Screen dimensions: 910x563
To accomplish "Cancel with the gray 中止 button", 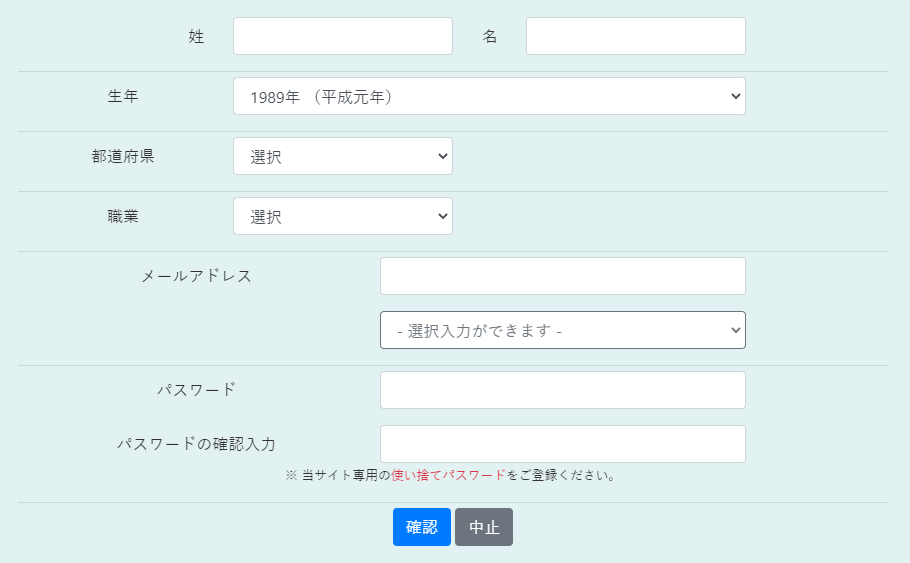I will pyautogui.click(x=484, y=527).
